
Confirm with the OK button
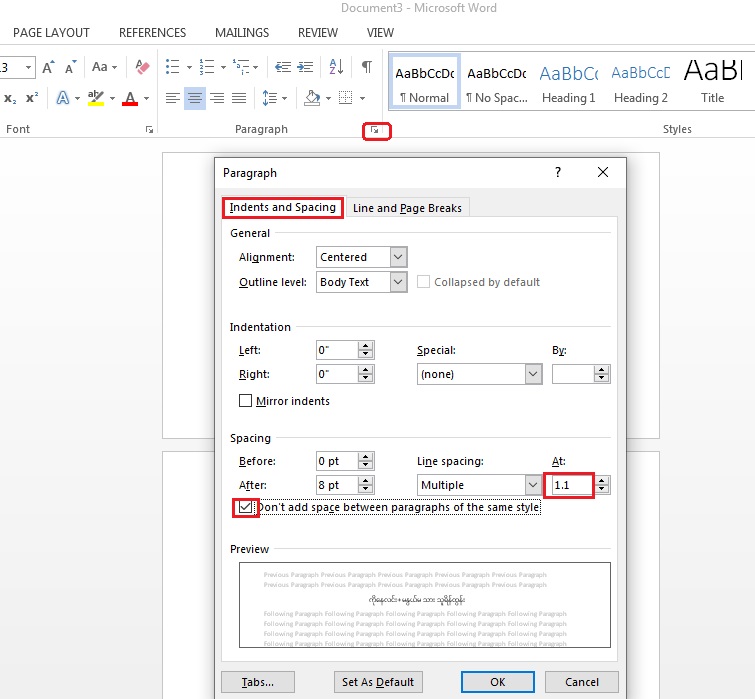point(498,682)
